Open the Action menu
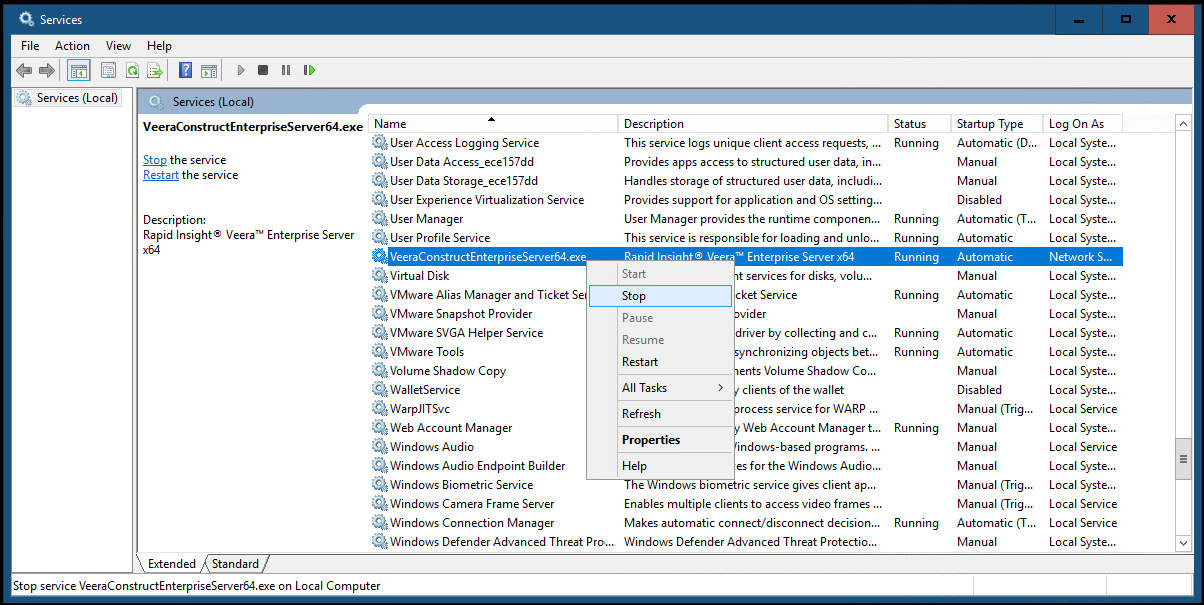The height and width of the screenshot is (605, 1204). 72,45
